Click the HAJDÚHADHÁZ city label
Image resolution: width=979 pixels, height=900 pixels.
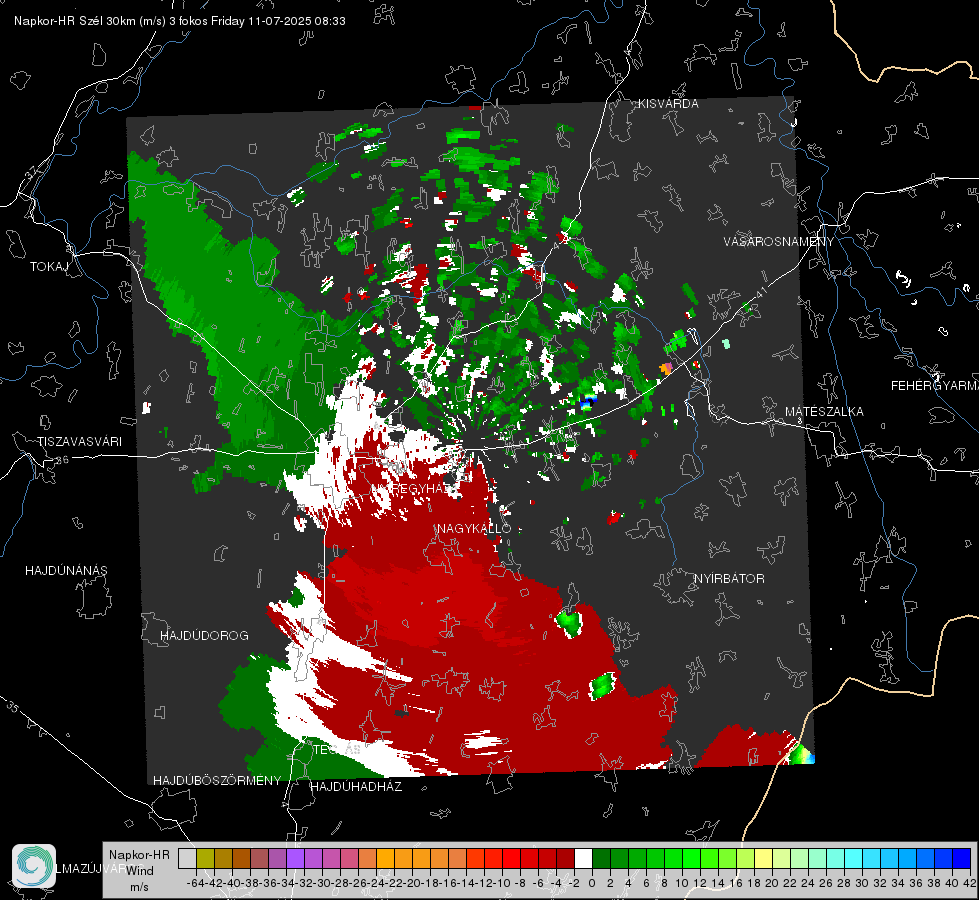pos(356,787)
